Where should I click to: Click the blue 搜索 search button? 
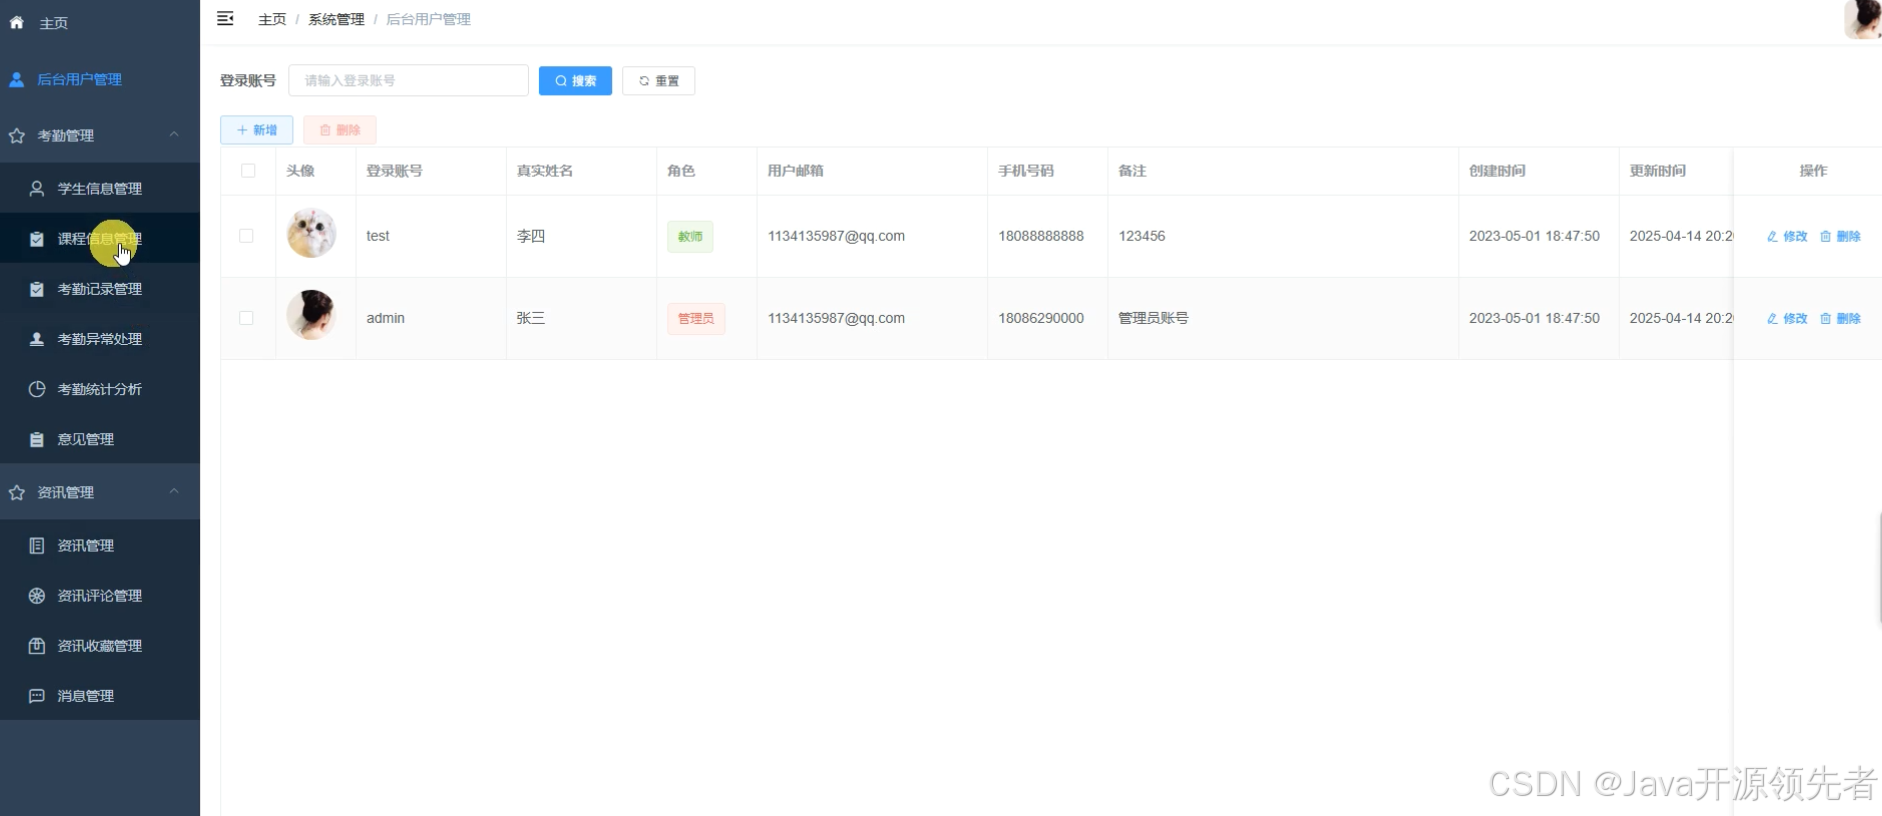(x=575, y=81)
